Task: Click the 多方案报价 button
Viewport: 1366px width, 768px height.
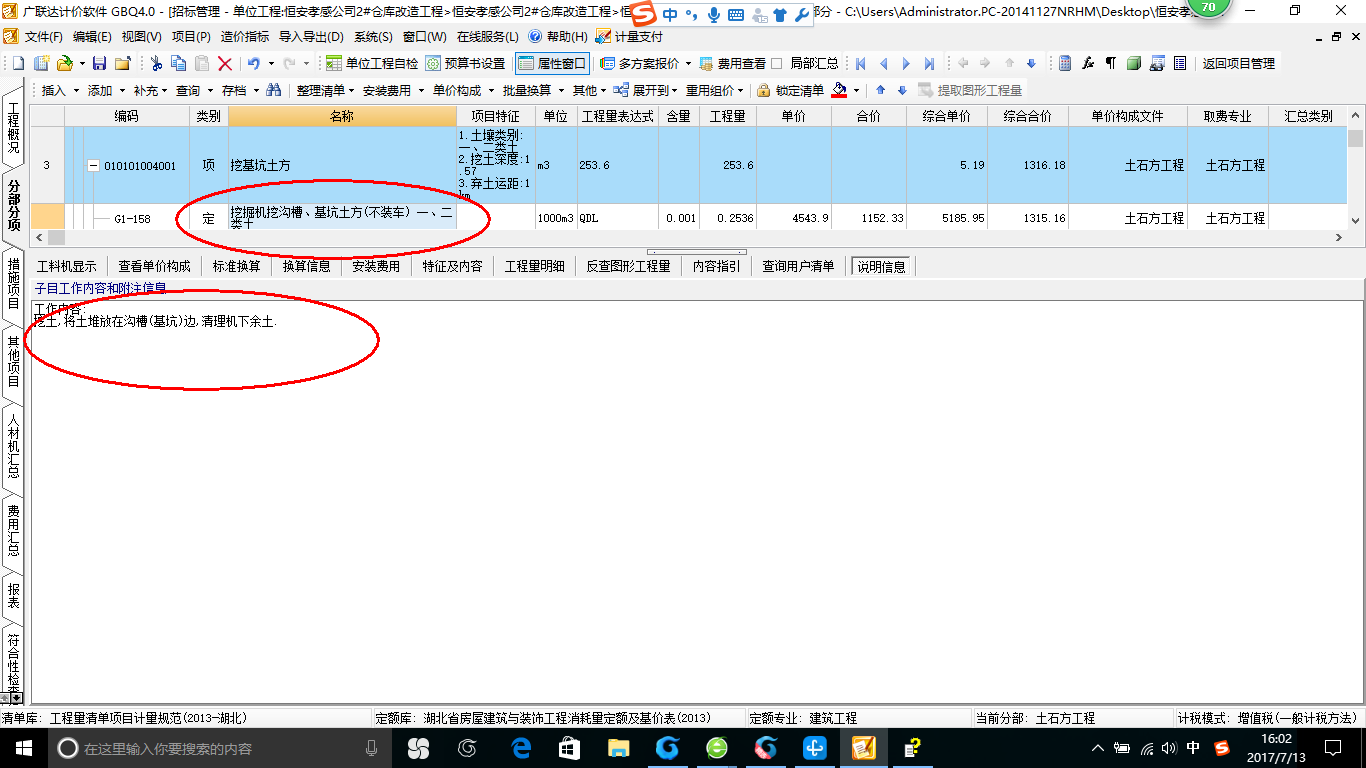Action: tap(645, 63)
